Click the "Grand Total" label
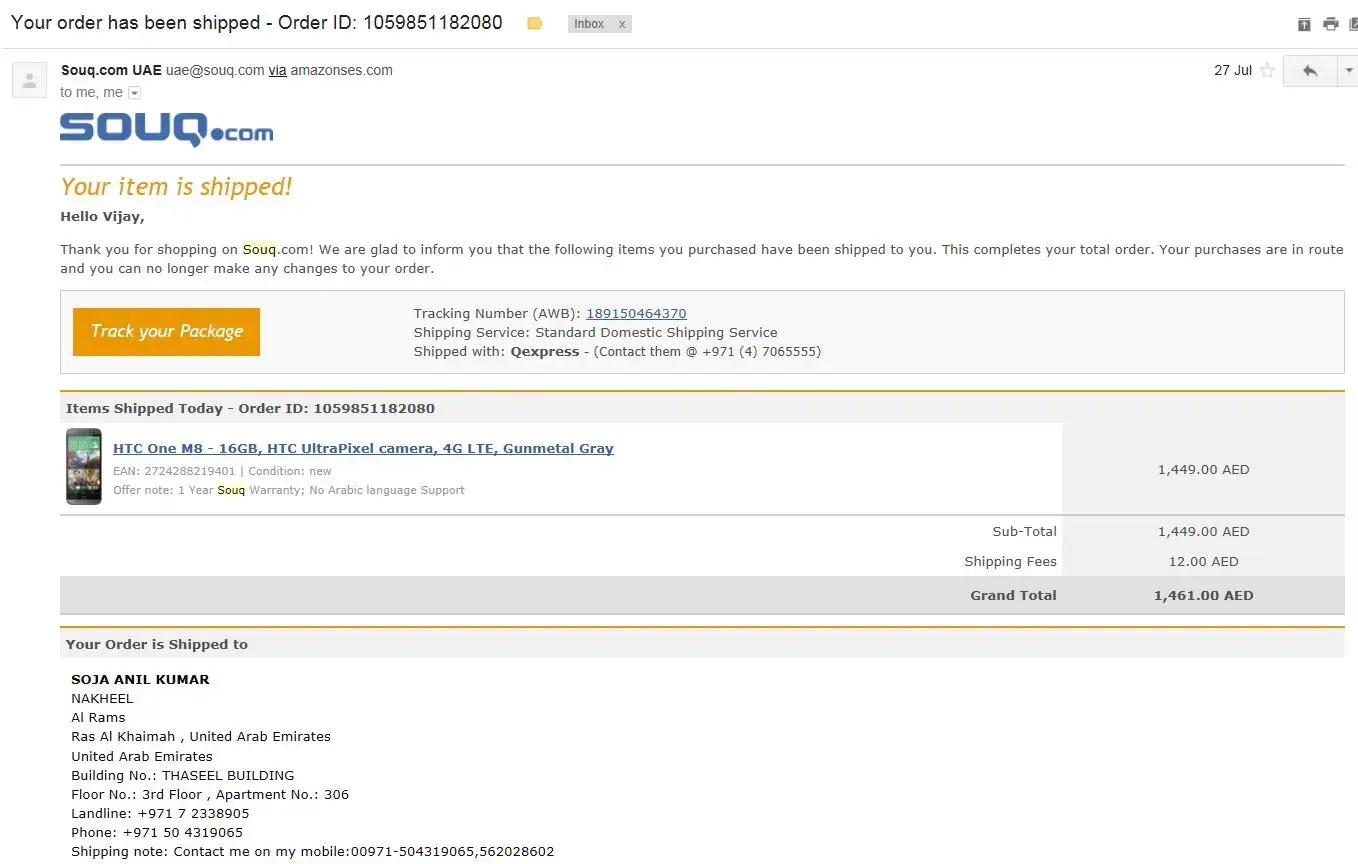Screen dimensions: 1358x864 point(1013,596)
